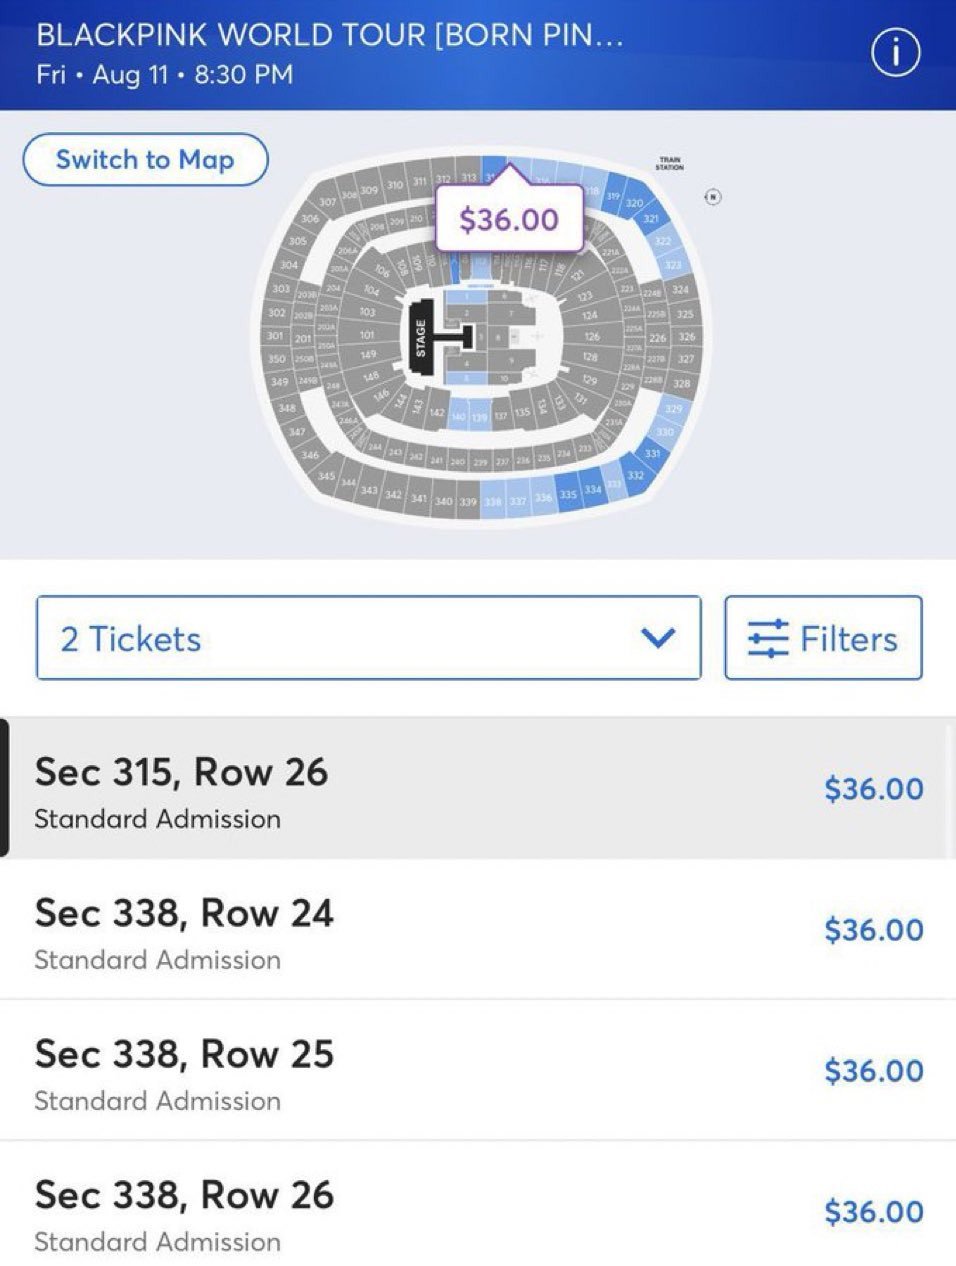
Task: Click the $36.00 price tooltip on map
Action: pyautogui.click(x=509, y=219)
